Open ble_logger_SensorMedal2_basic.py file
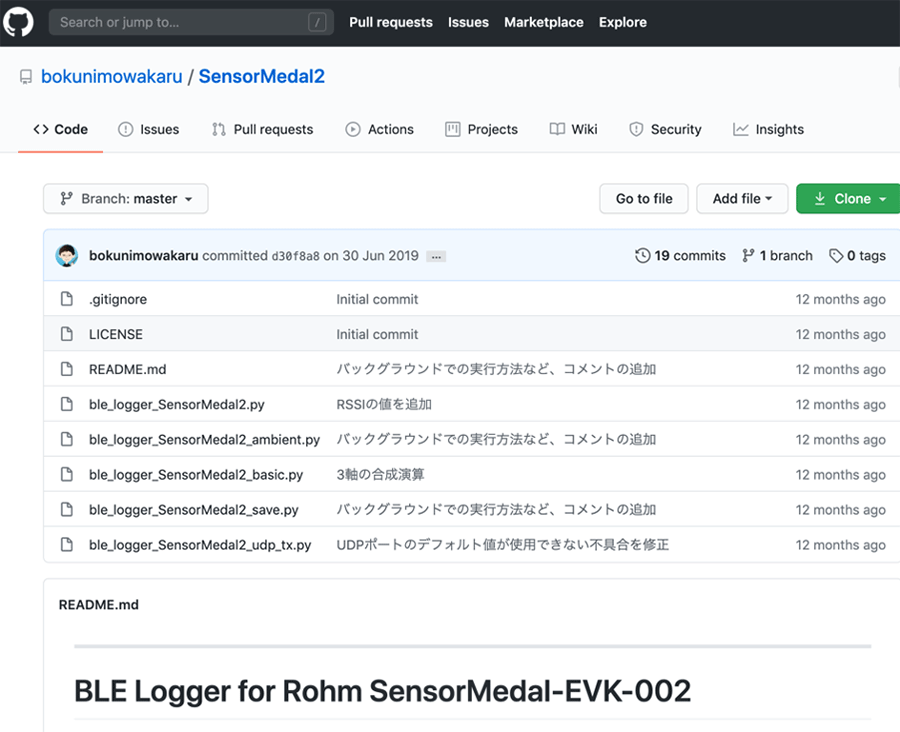 pos(196,475)
